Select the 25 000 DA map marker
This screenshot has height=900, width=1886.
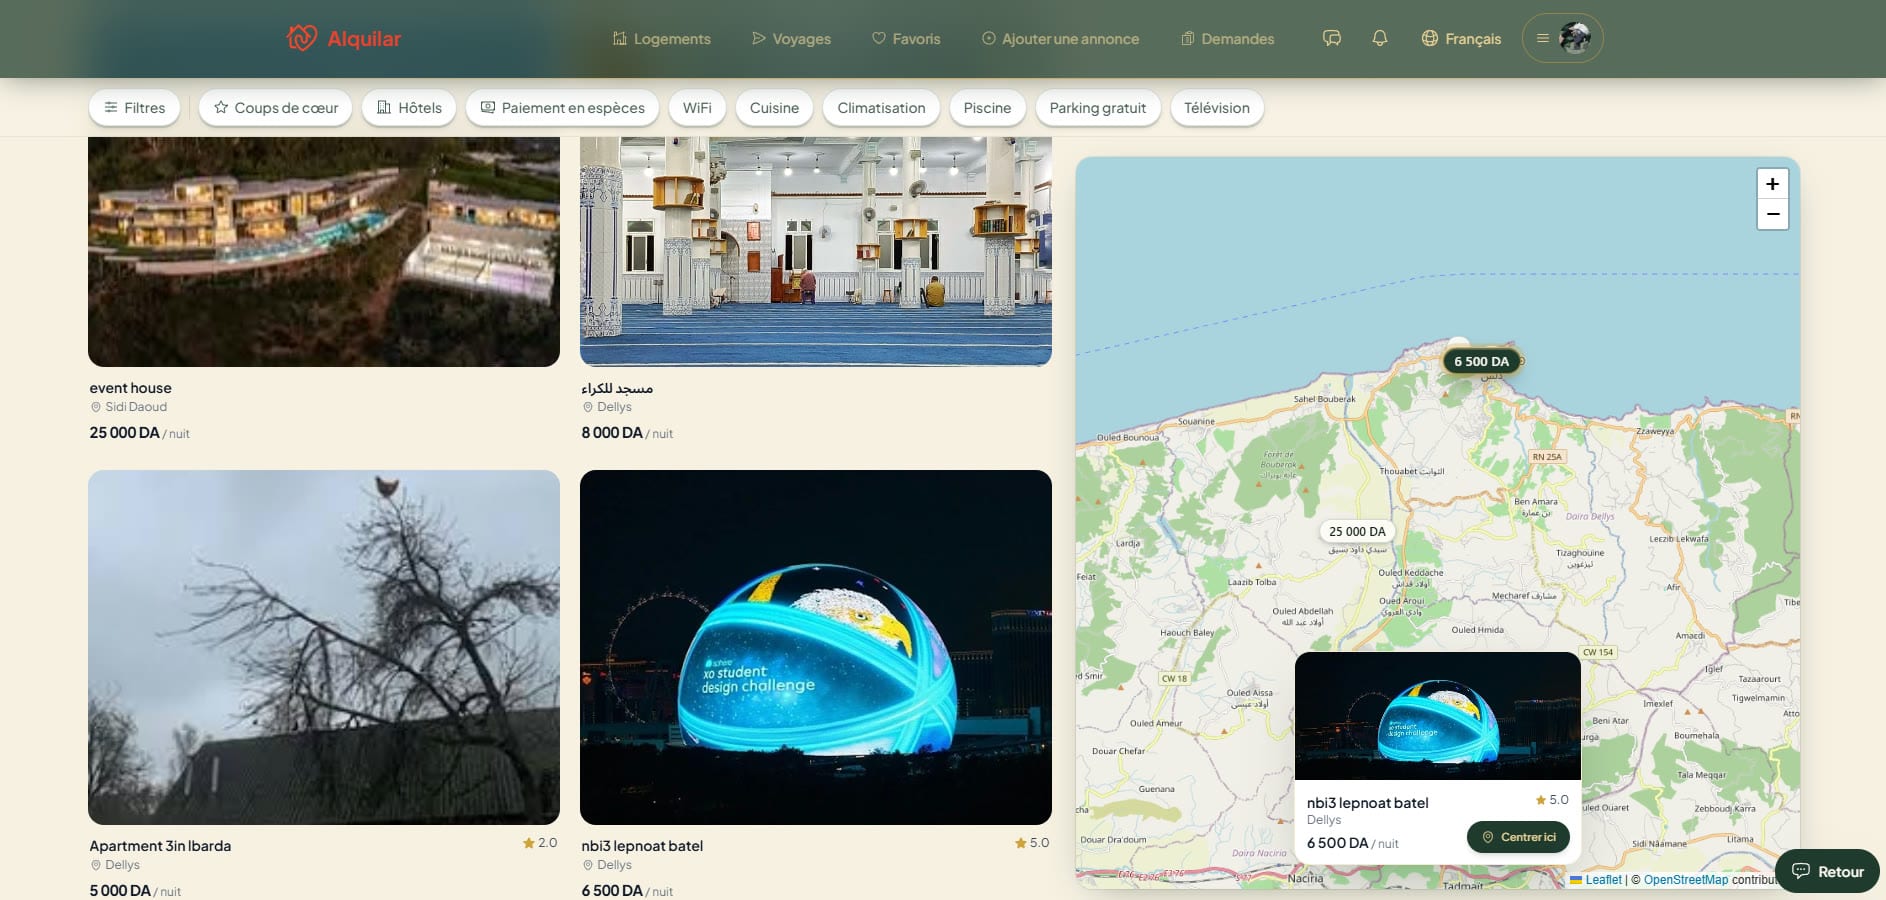(1357, 531)
